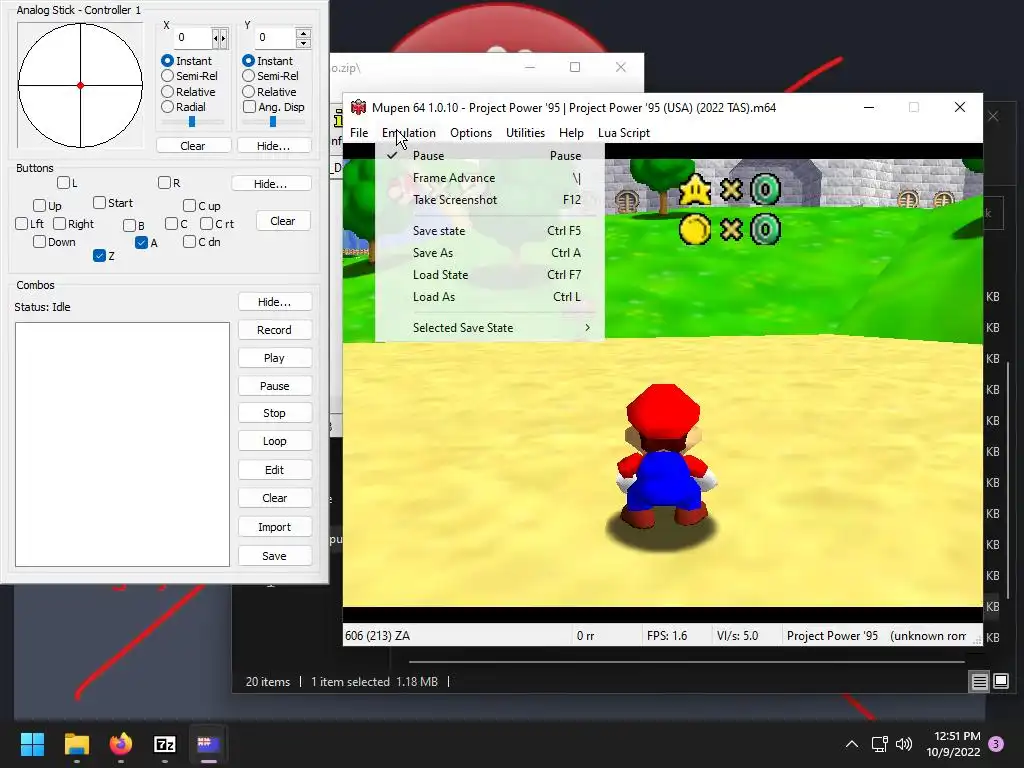Open the Lua Script menu
This screenshot has height=768, width=1024.
click(x=624, y=133)
